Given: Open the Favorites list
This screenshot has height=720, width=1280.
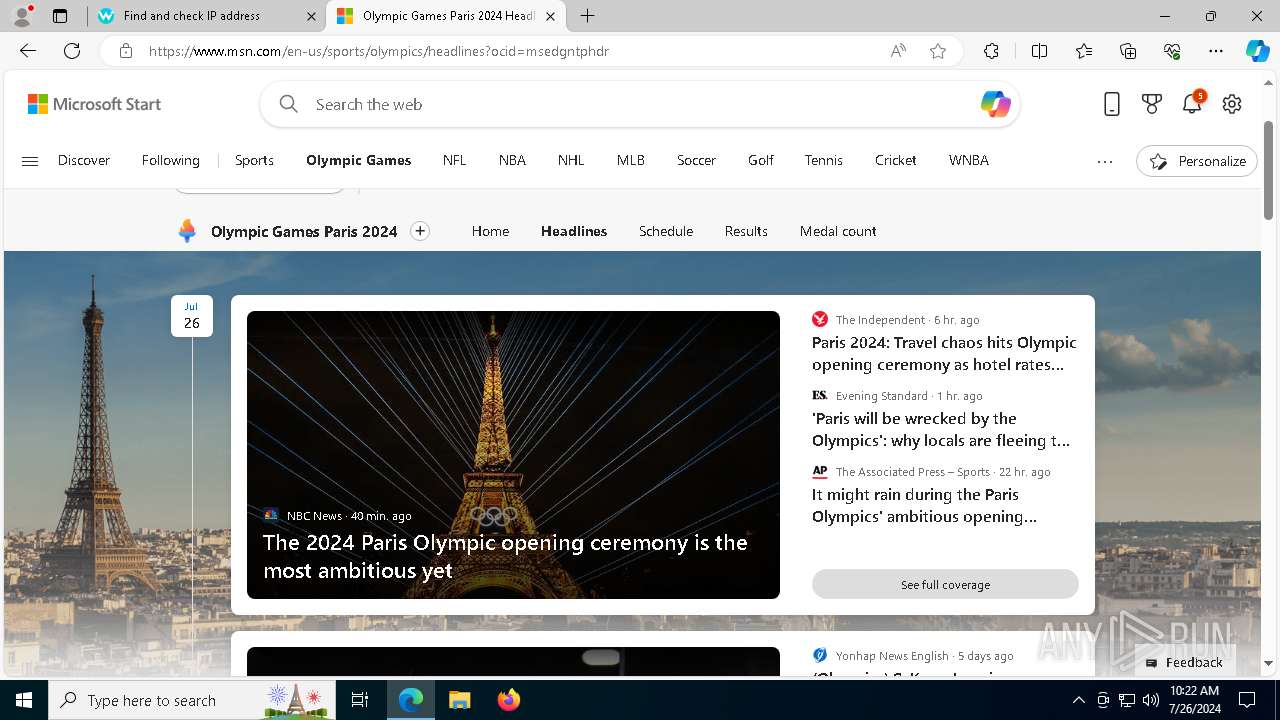Looking at the screenshot, I should pyautogui.click(x=1084, y=51).
